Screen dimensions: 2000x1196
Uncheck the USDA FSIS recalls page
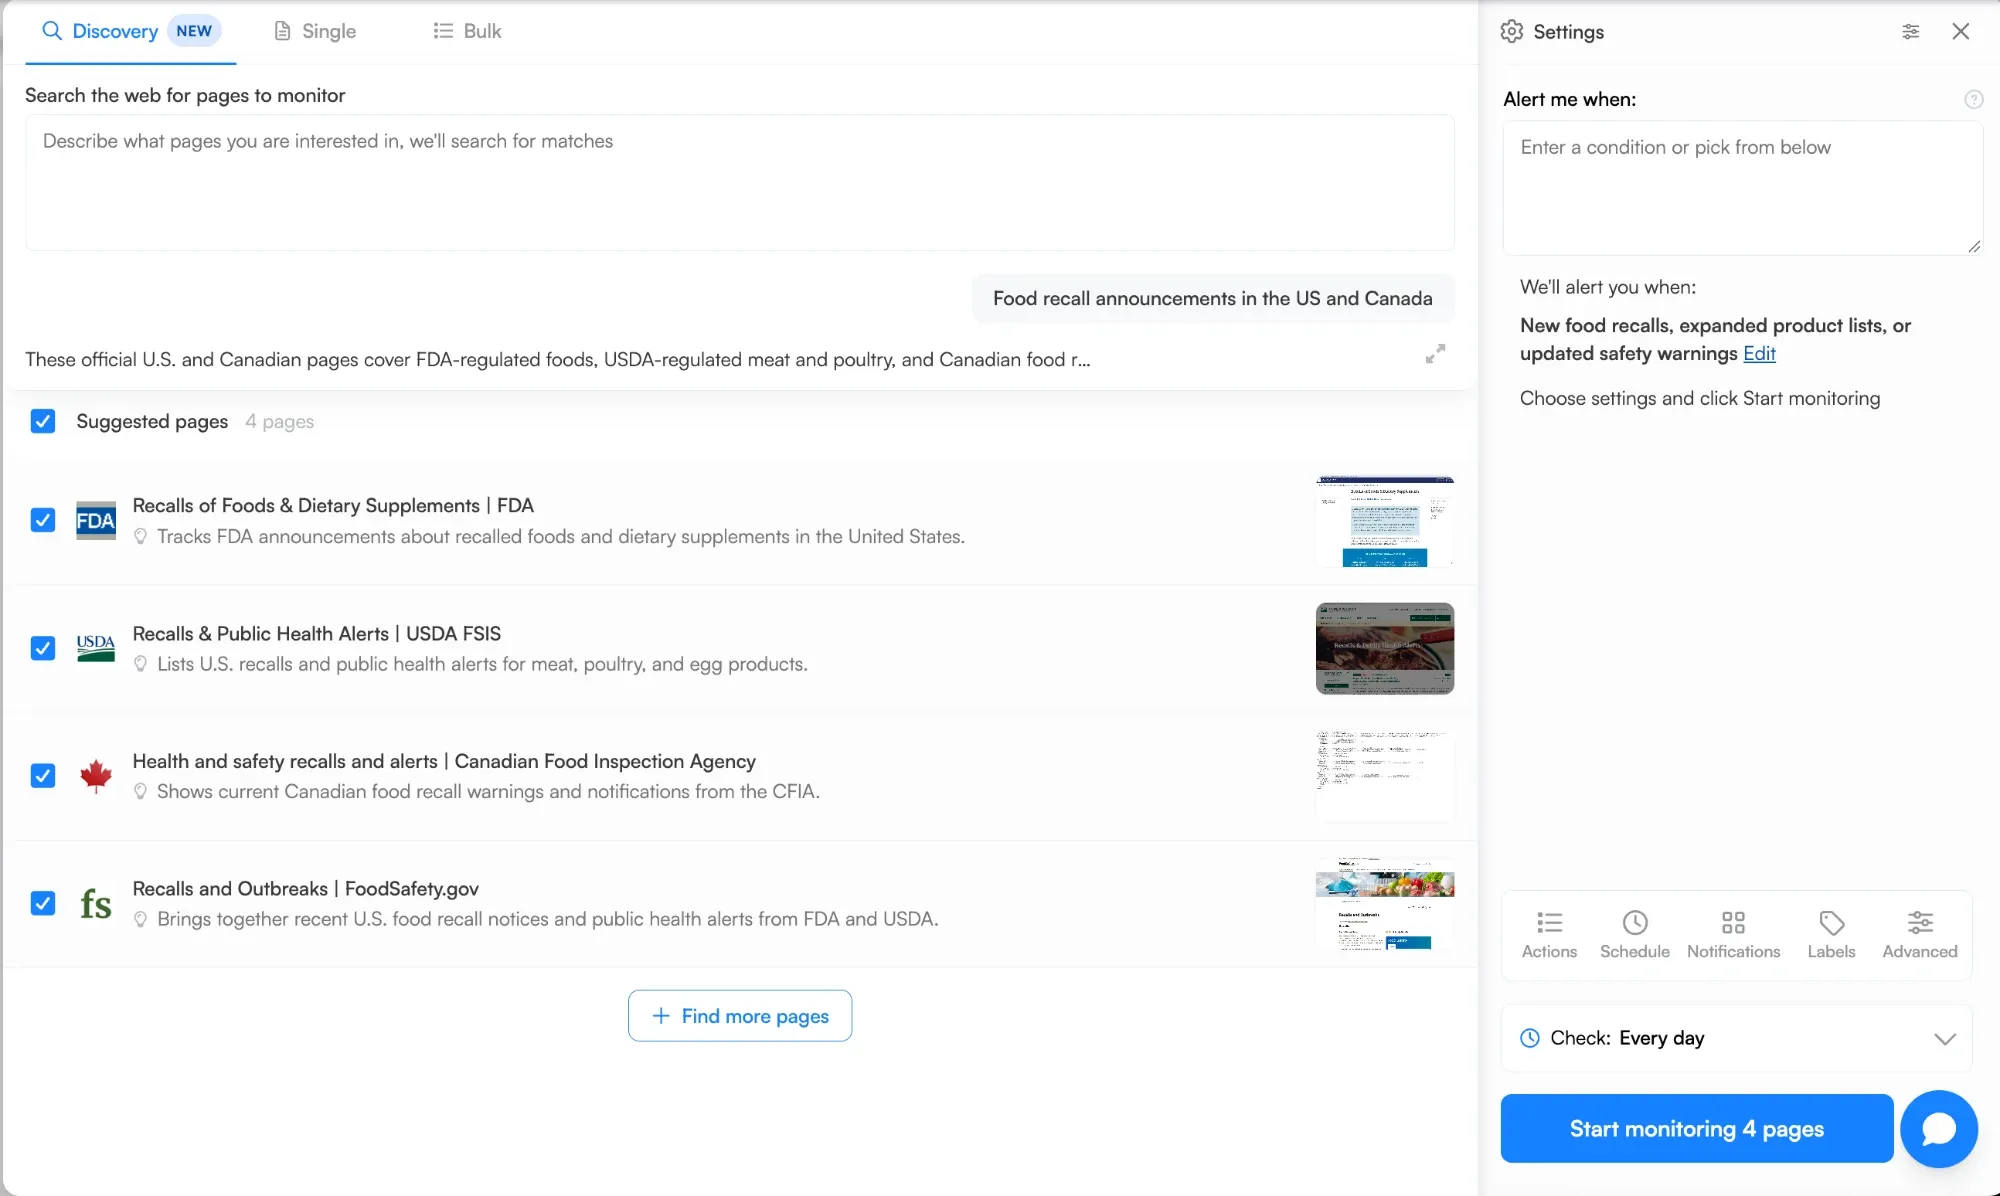[x=43, y=648]
